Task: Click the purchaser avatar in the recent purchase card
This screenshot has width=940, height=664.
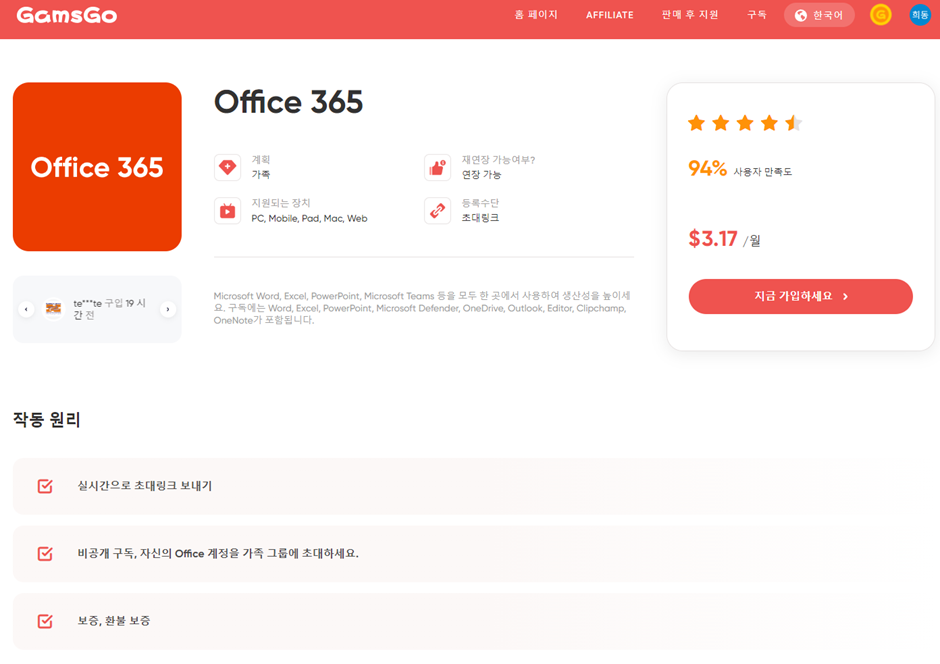Action: 53,309
